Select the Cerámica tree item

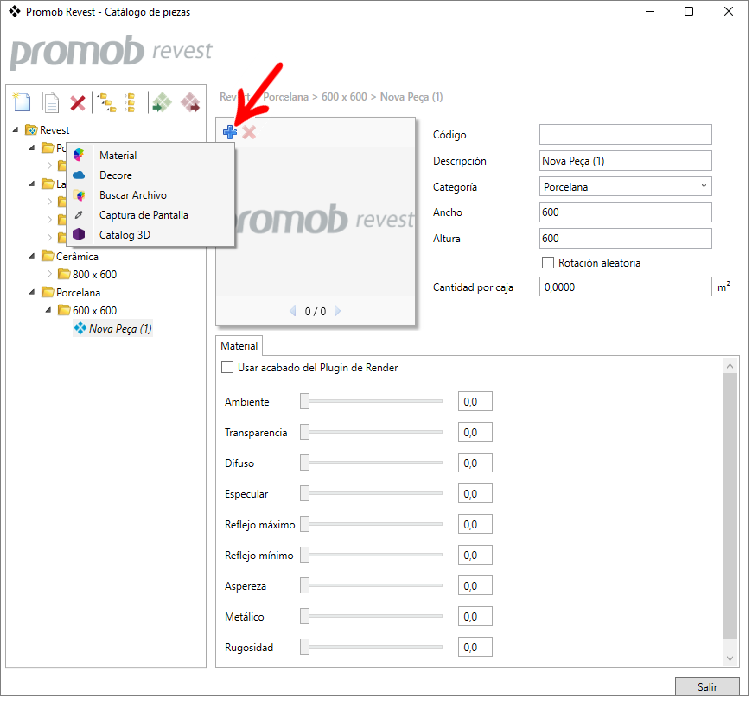(77, 256)
